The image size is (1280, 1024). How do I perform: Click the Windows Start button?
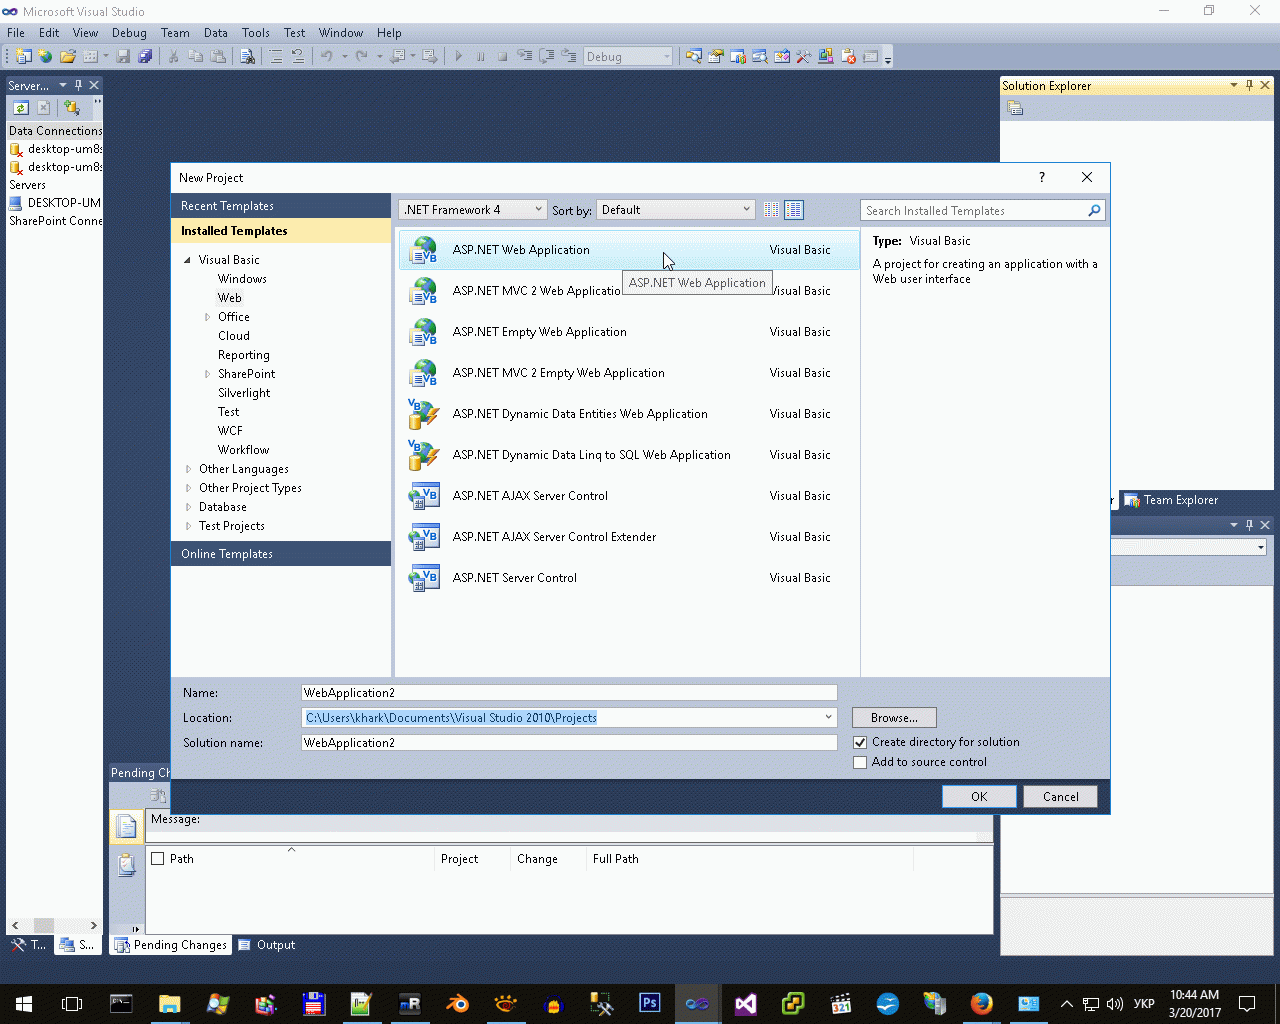(x=24, y=1003)
